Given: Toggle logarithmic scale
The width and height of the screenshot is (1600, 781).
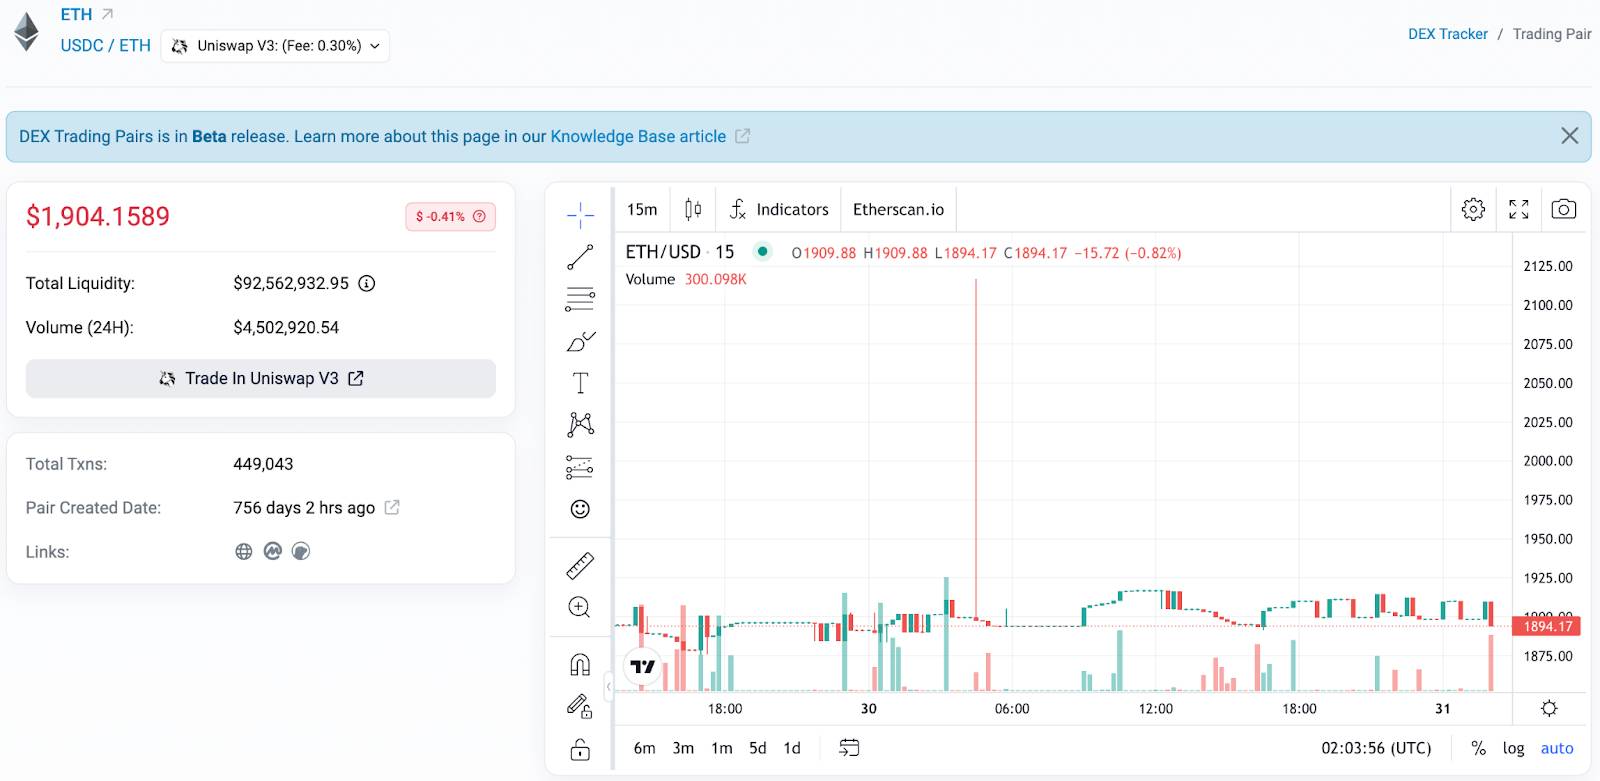Looking at the screenshot, I should click(1514, 748).
